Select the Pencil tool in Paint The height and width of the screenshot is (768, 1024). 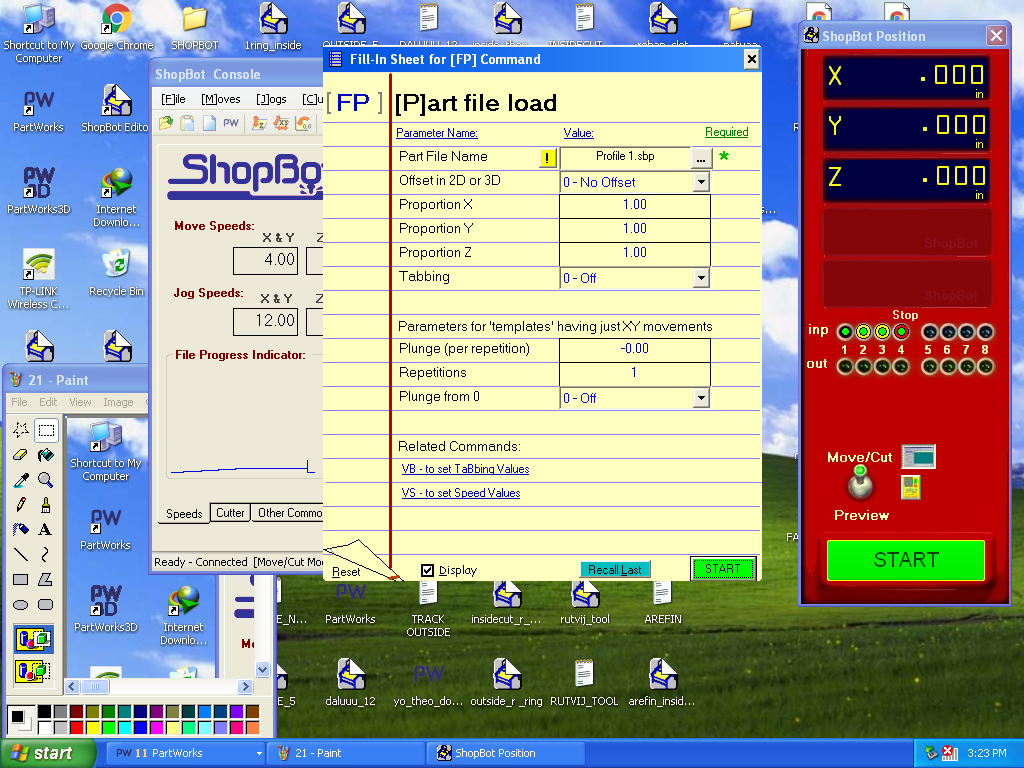pos(21,505)
